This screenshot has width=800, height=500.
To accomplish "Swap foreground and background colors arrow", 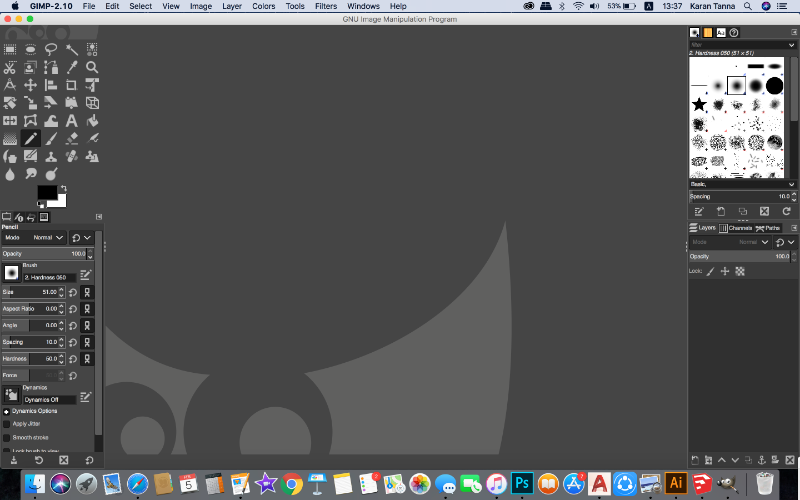I will (x=64, y=188).
